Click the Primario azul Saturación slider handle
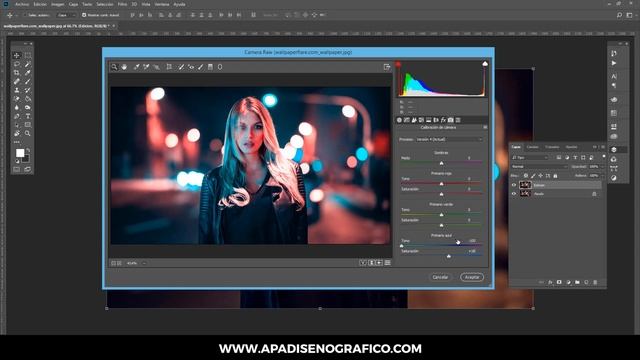The image size is (640, 360). [x=449, y=256]
